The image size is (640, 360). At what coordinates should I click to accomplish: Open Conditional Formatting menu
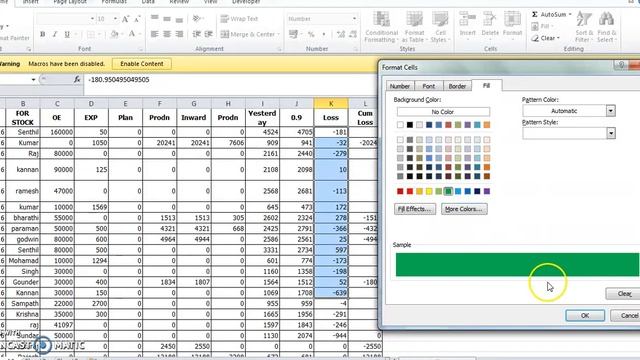pyautogui.click(x=381, y=27)
